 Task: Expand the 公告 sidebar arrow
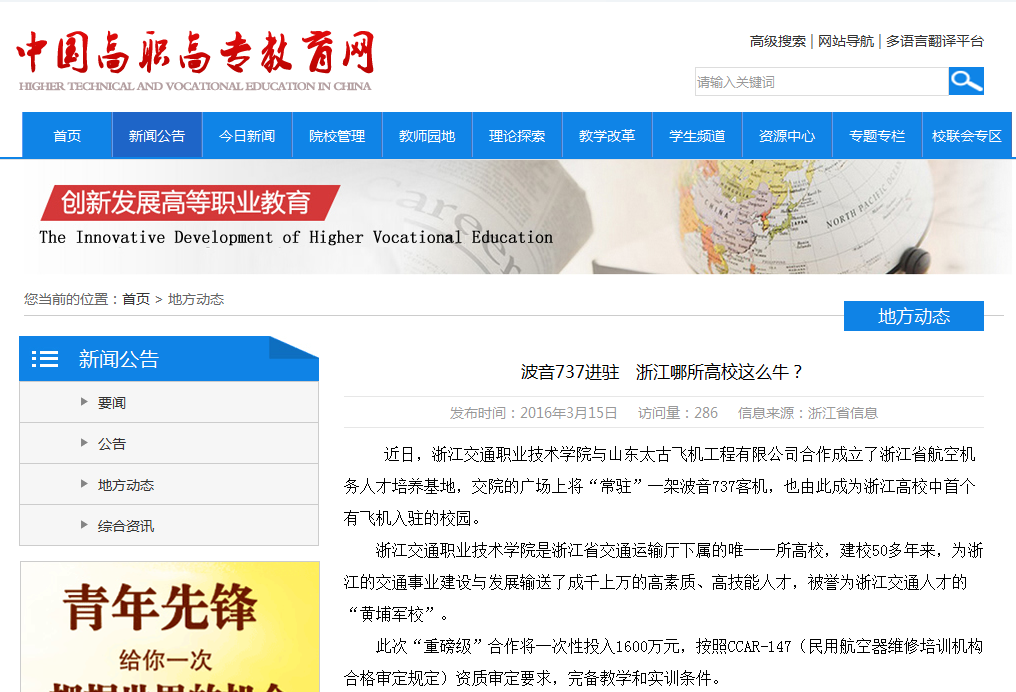coord(84,444)
